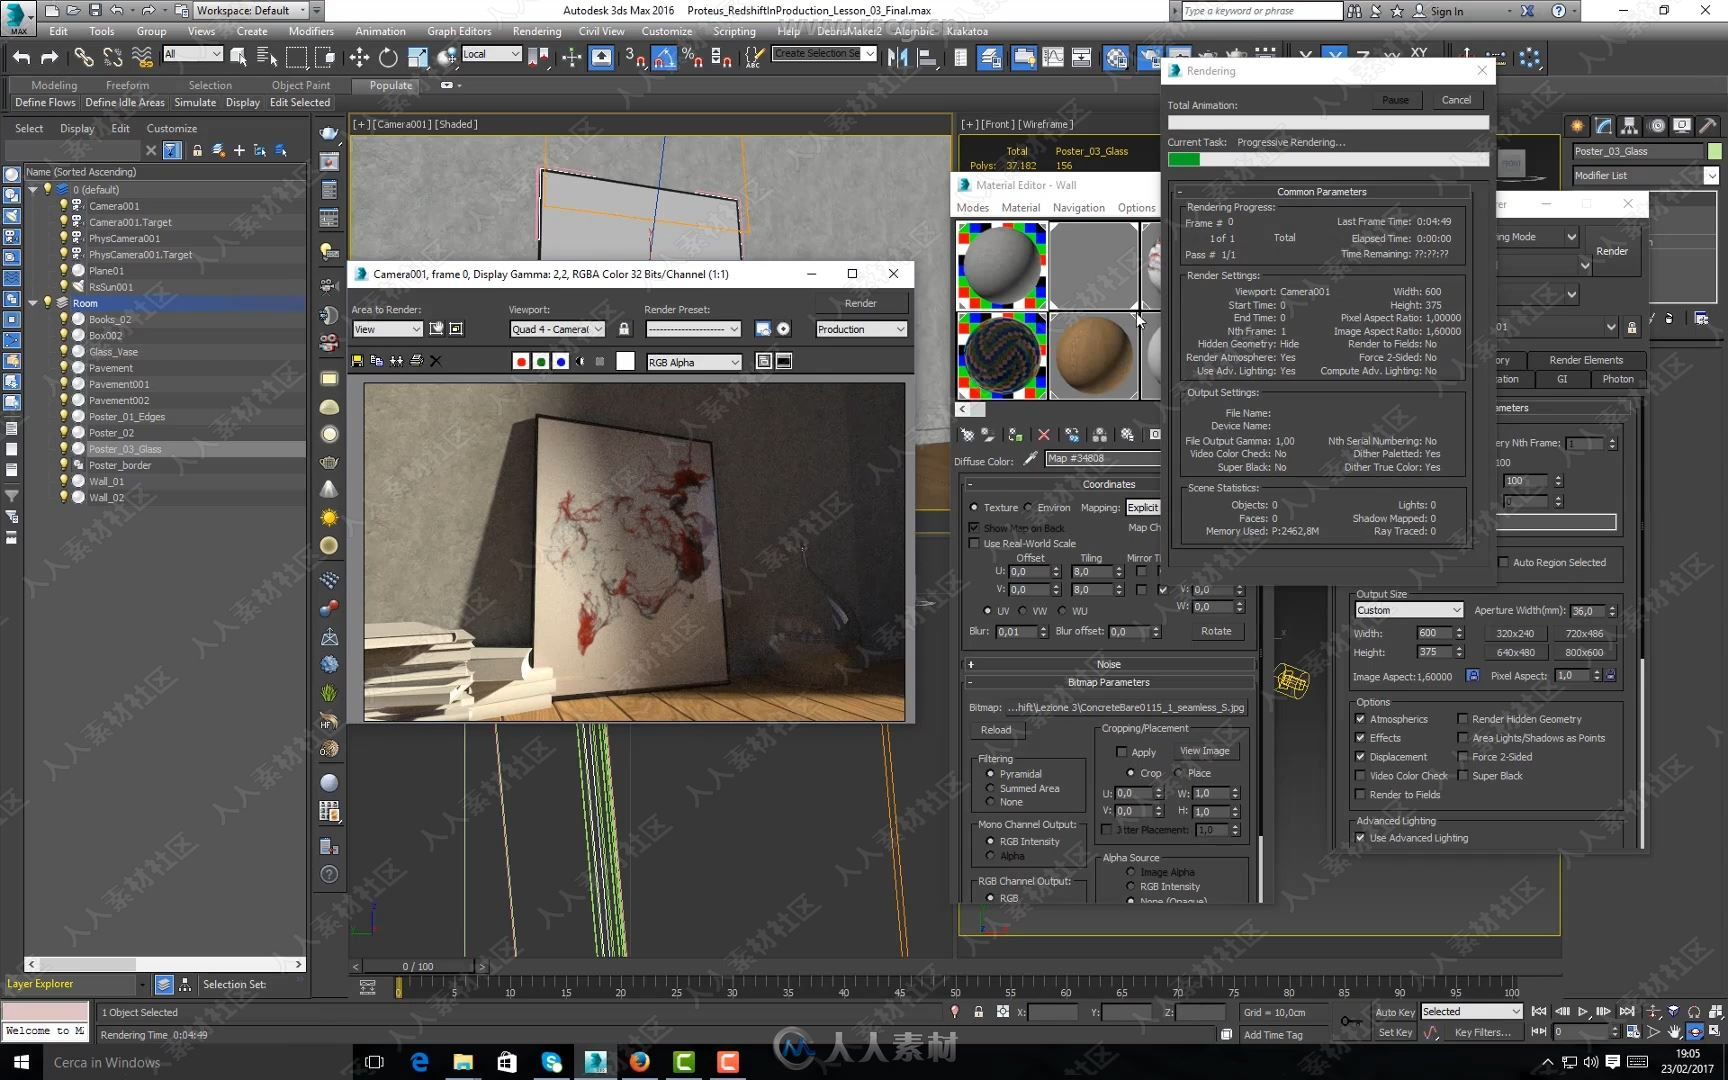1728x1080 pixels.
Task: Switch to Render Elements tab
Action: [1585, 360]
